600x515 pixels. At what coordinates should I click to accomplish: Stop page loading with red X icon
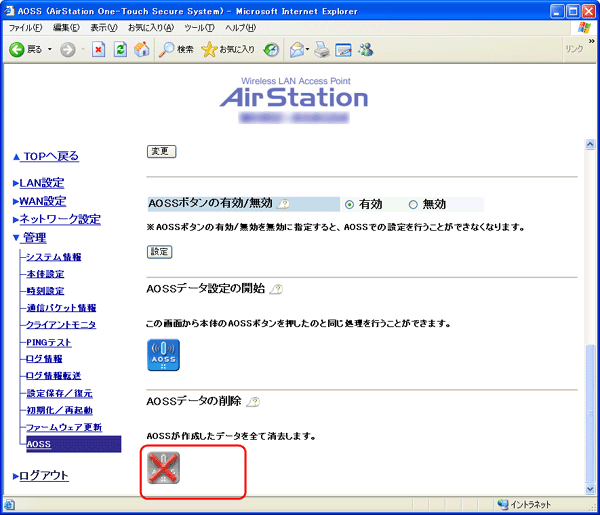click(x=98, y=49)
